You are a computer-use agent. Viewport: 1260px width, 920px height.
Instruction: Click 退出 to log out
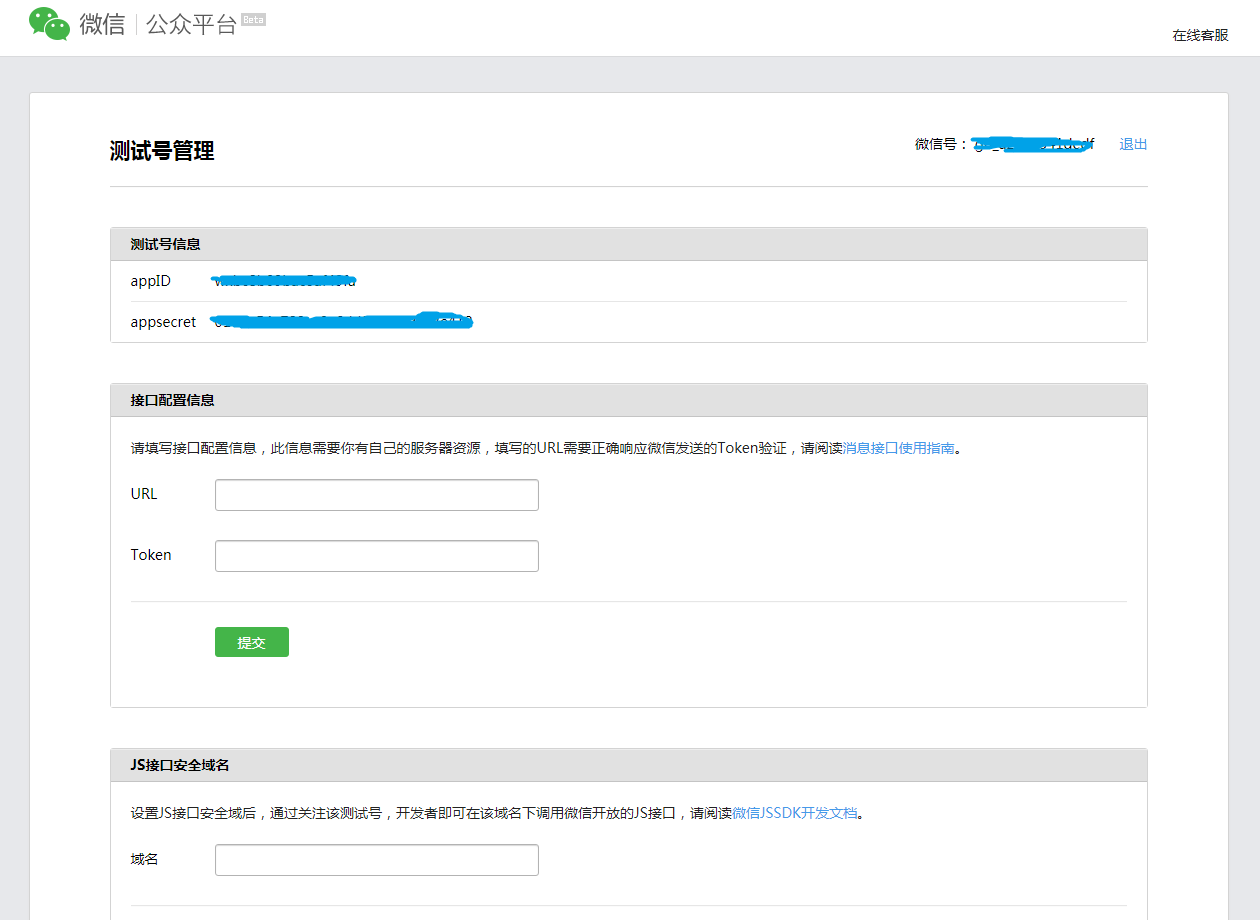(x=1133, y=144)
